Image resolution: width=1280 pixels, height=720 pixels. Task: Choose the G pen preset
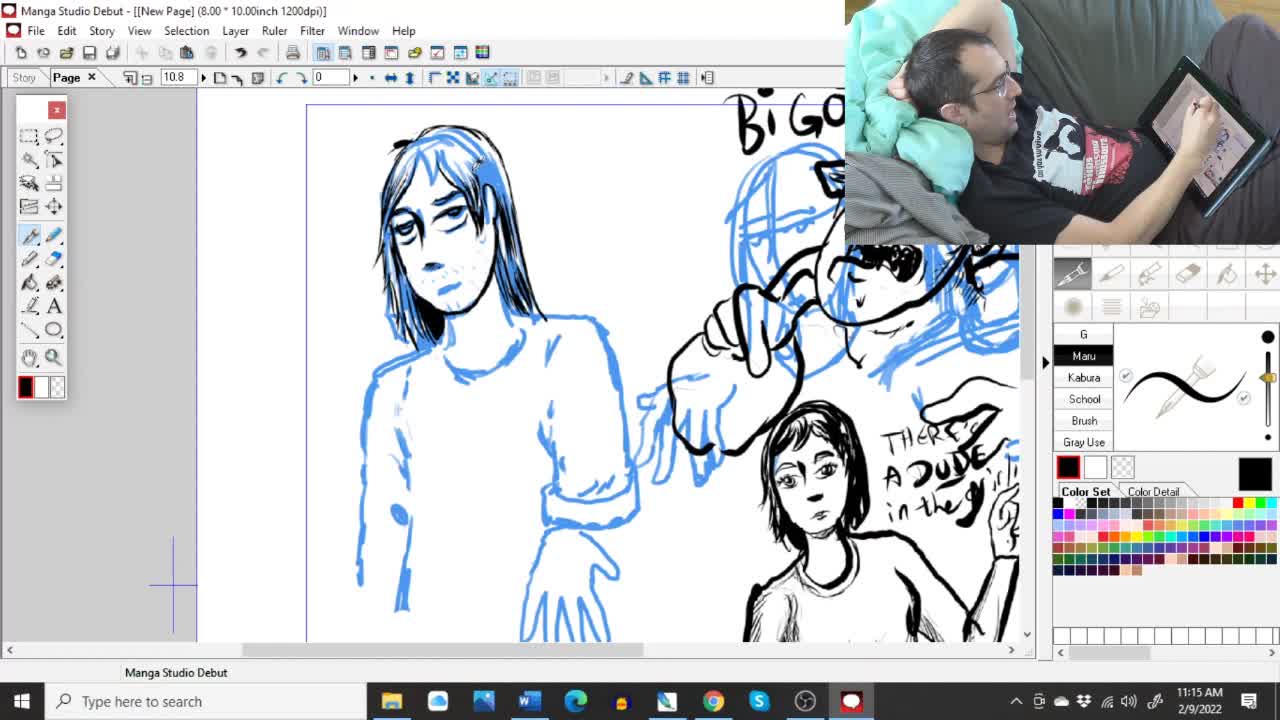[1083, 335]
